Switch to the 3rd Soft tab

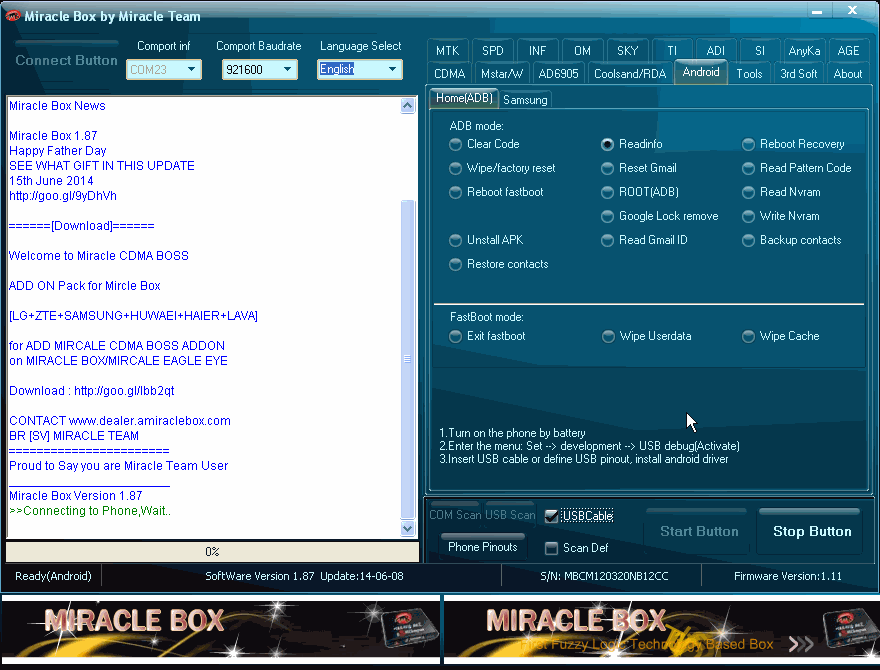pyautogui.click(x=799, y=74)
